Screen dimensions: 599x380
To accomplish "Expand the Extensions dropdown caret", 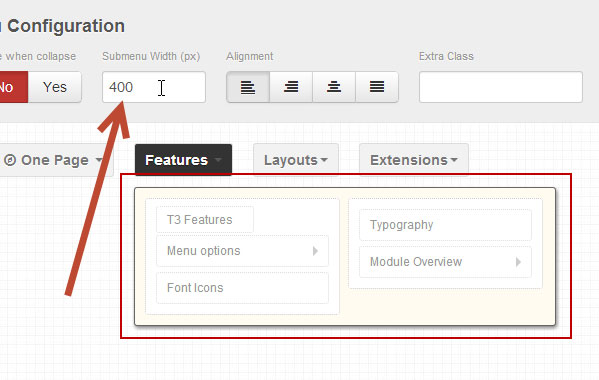I will pos(454,160).
